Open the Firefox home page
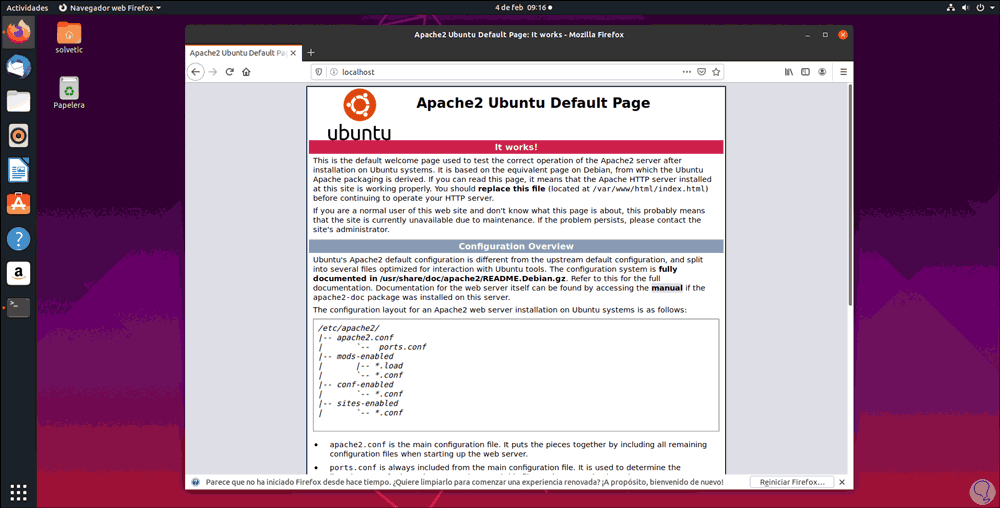Screen dimensions: 1000x508 click(x=246, y=72)
